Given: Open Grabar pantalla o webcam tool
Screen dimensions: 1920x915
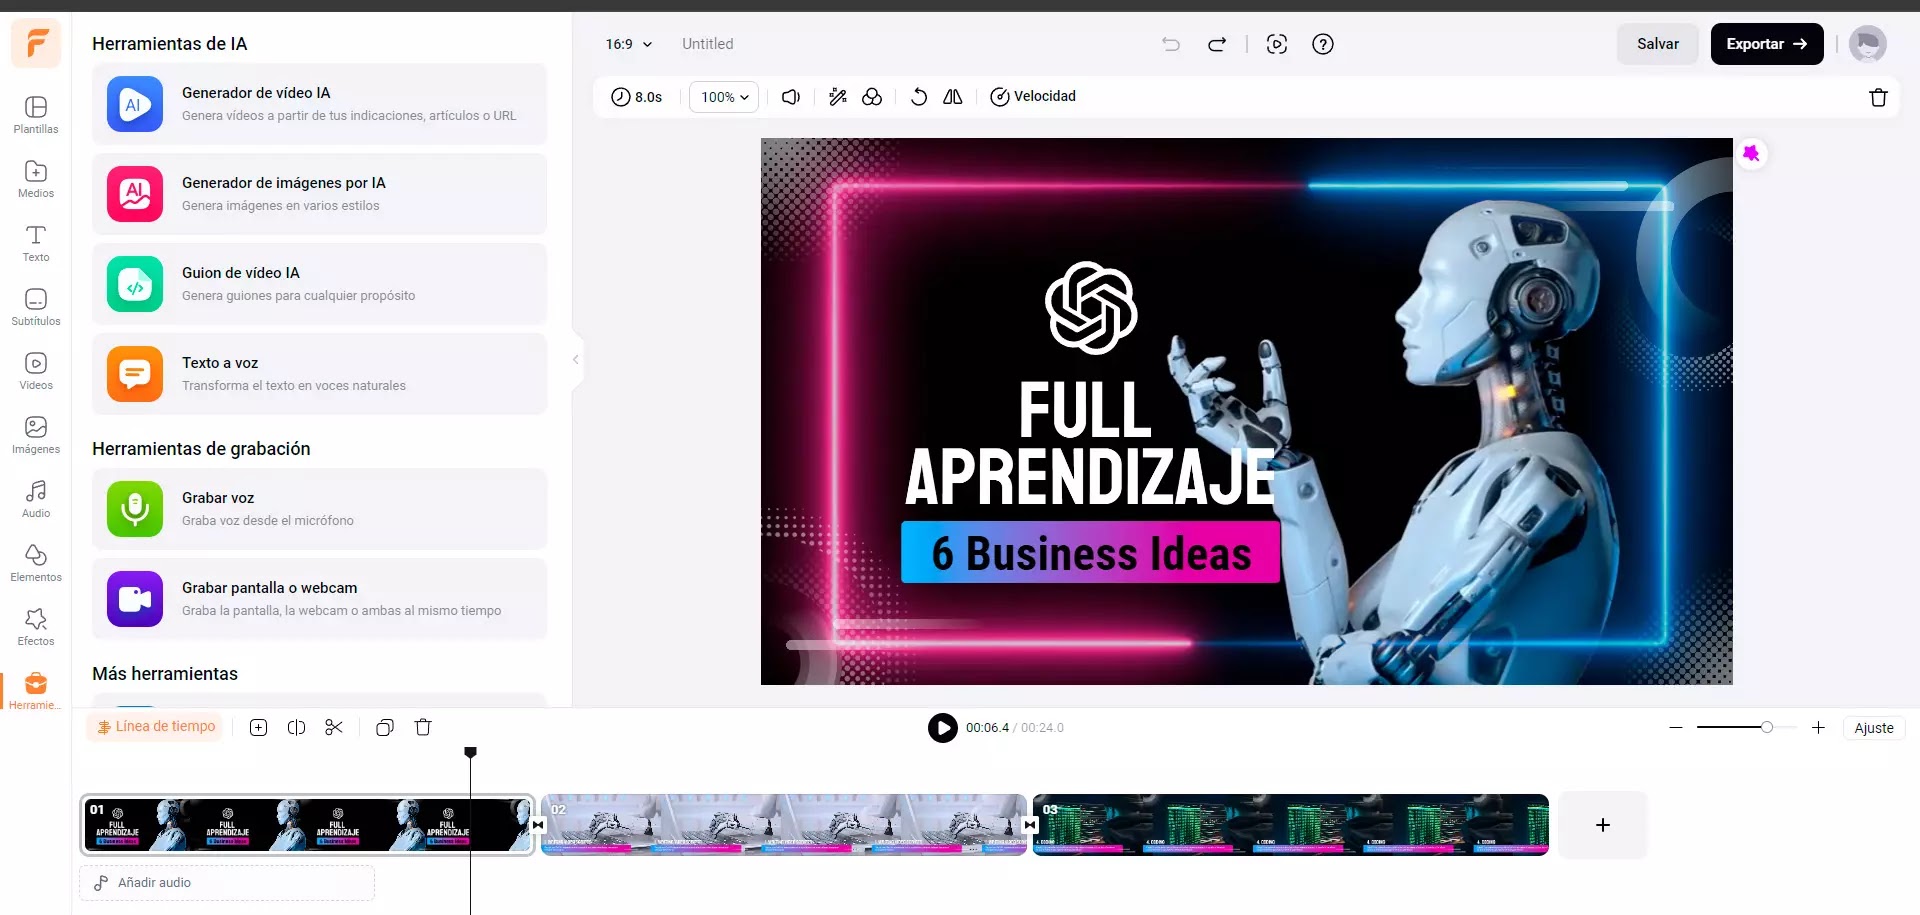Looking at the screenshot, I should coord(320,599).
